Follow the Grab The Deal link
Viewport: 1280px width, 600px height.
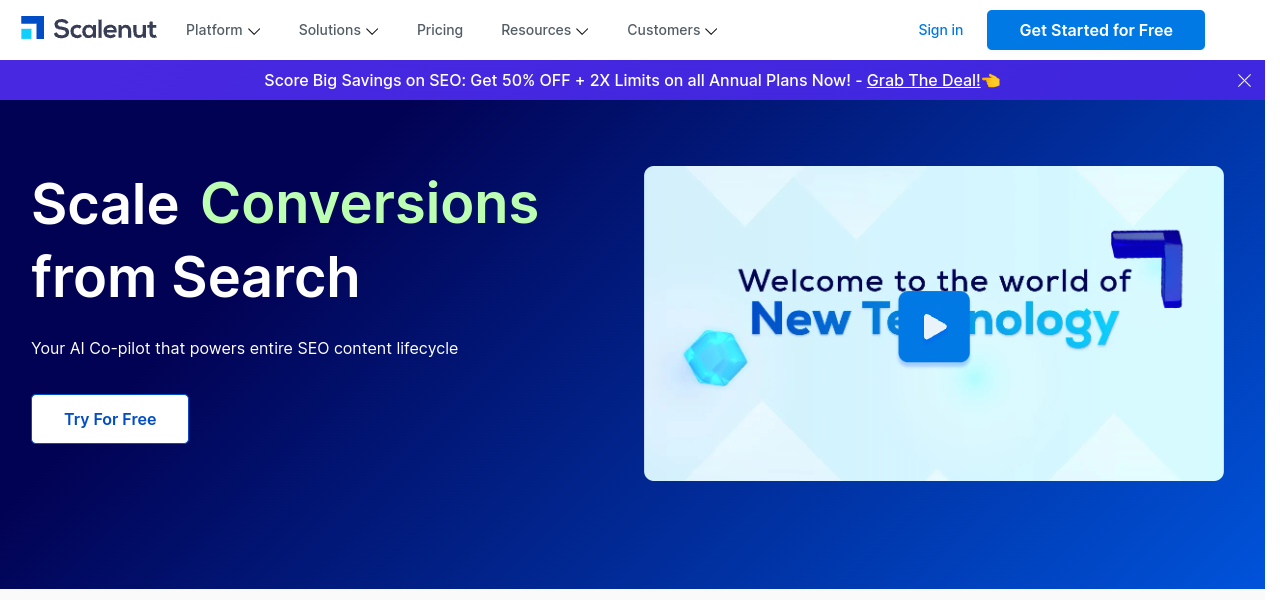923,80
